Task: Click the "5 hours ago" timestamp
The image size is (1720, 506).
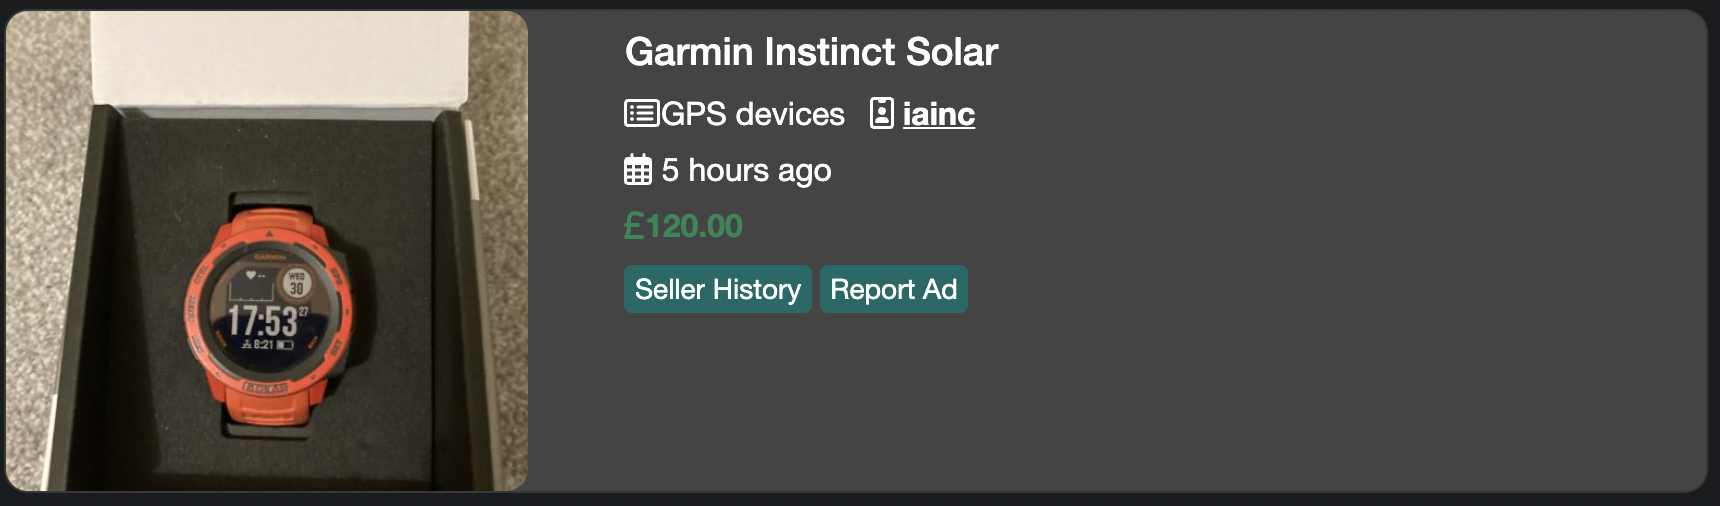Action: pos(746,170)
